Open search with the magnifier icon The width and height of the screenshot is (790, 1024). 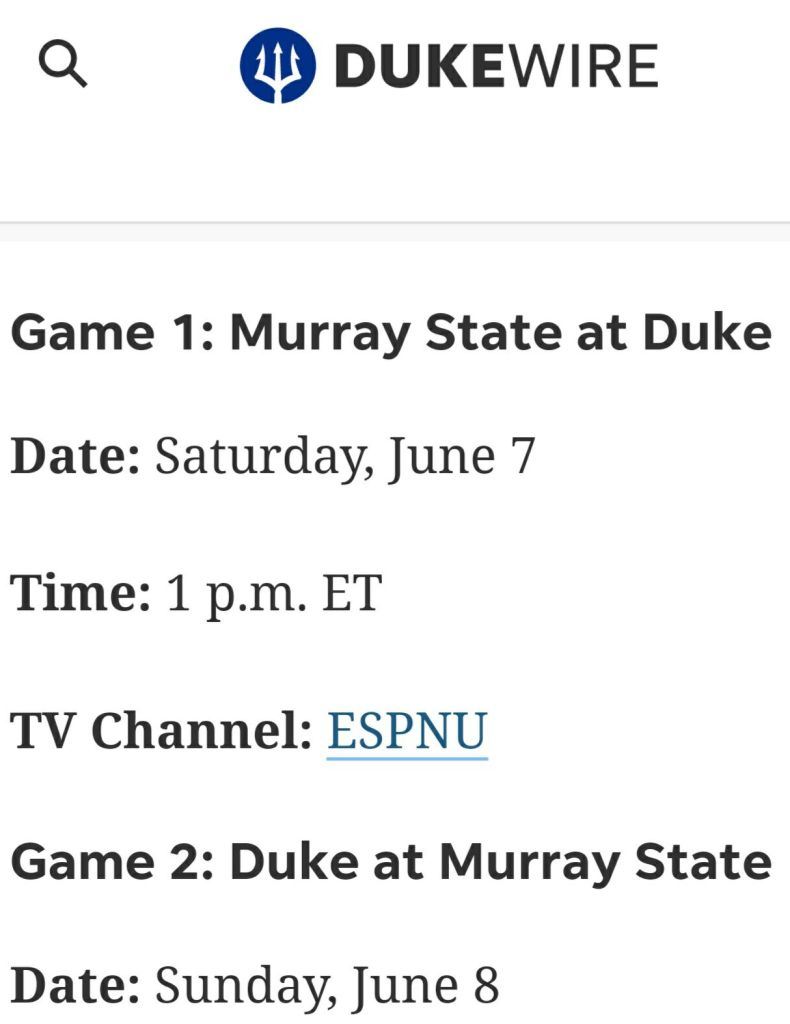(63, 65)
